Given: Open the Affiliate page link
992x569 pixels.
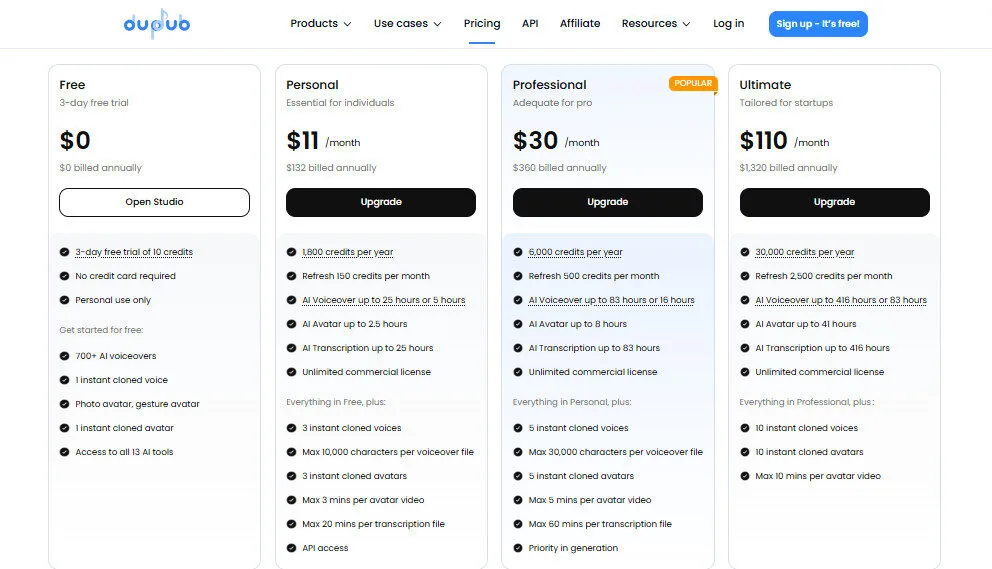Looking at the screenshot, I should pos(580,24).
